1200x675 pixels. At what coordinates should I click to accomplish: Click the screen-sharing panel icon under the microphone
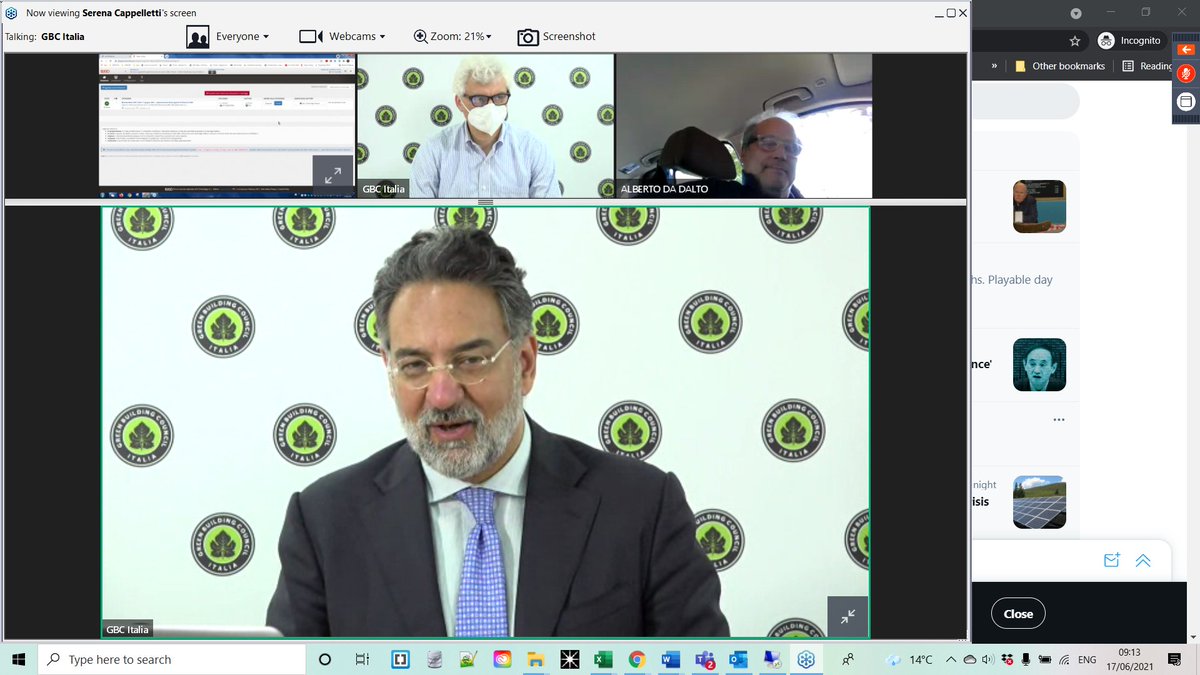coord(1185,101)
